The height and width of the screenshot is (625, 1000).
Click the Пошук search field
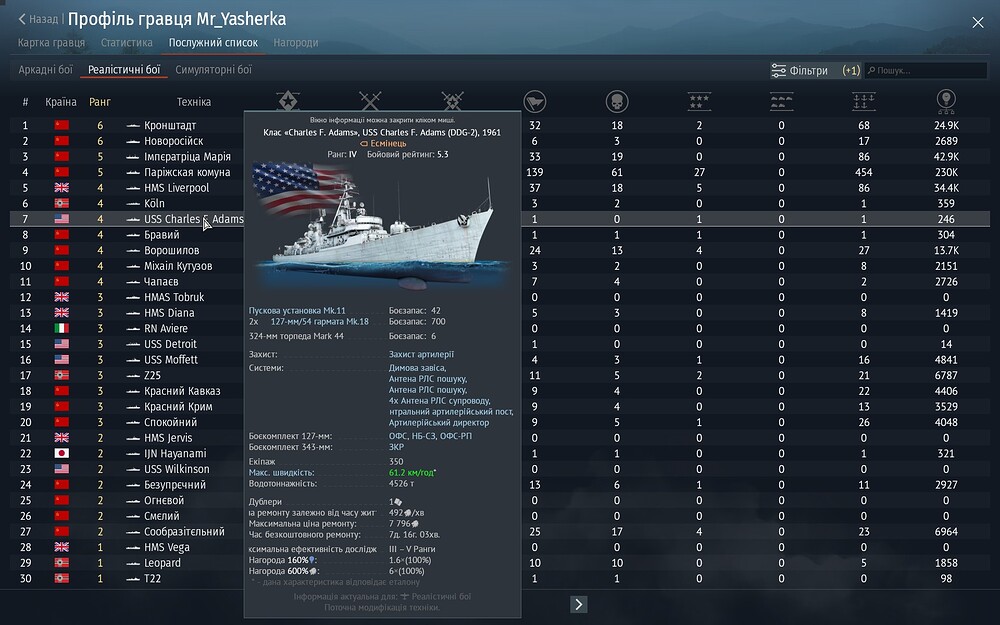pyautogui.click(x=926, y=70)
